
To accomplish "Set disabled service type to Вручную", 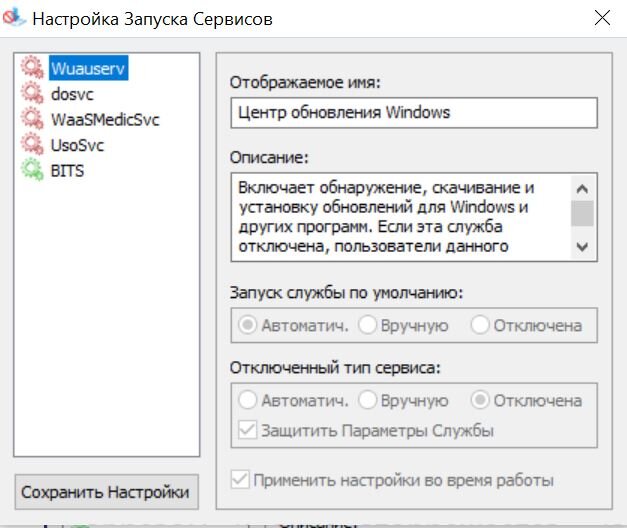I will (x=367, y=400).
